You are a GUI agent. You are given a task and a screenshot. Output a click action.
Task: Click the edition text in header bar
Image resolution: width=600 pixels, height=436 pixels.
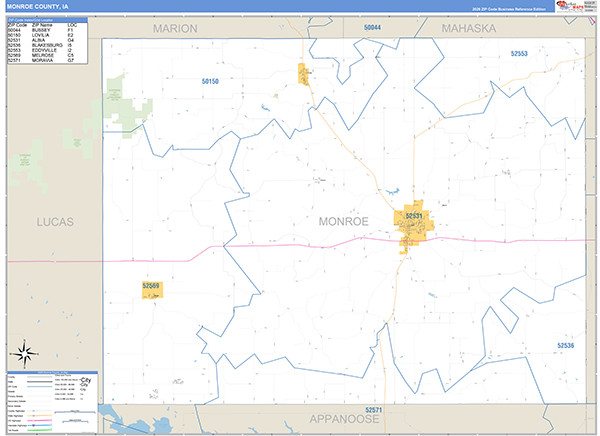pyautogui.click(x=509, y=9)
